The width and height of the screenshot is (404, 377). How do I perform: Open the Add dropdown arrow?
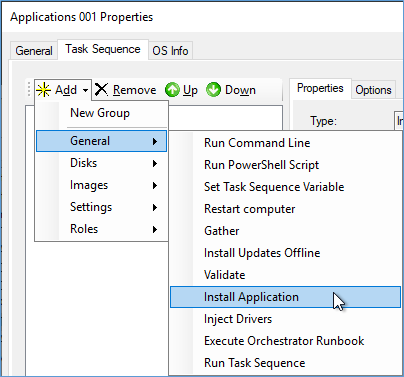pyautogui.click(x=85, y=90)
